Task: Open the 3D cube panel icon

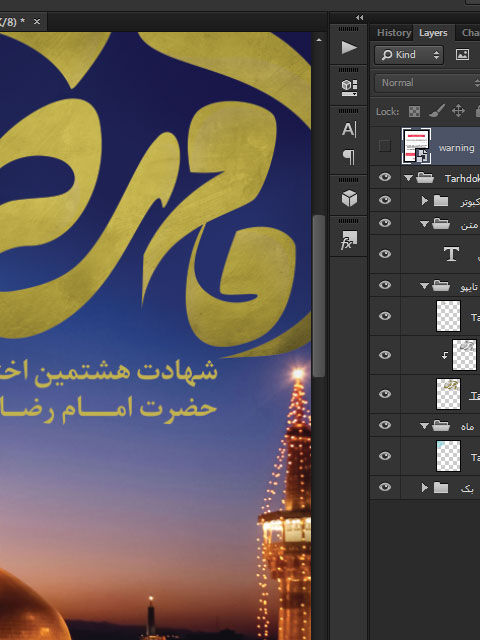Action: click(x=349, y=198)
